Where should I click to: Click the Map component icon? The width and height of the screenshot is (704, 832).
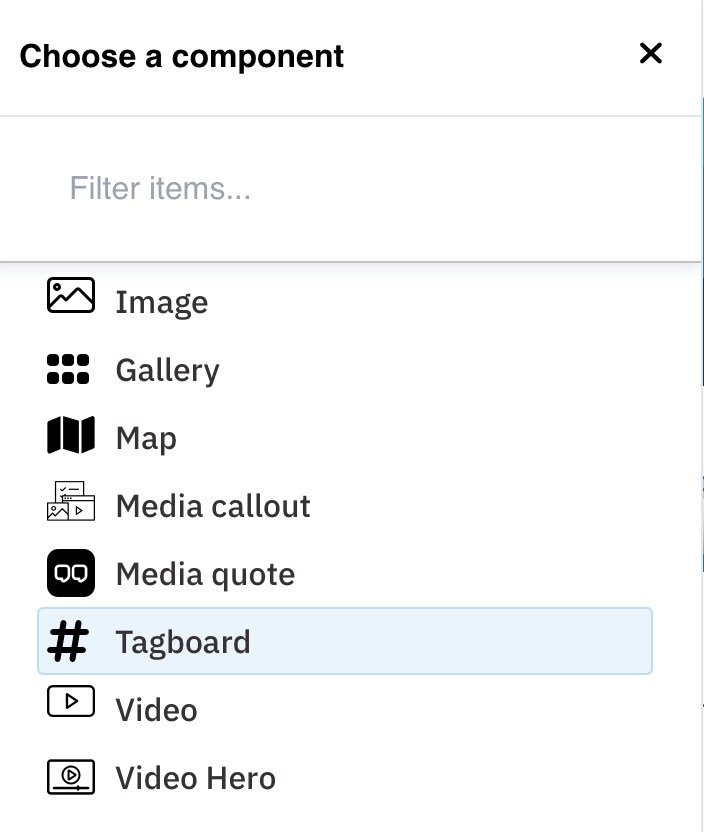coord(71,436)
